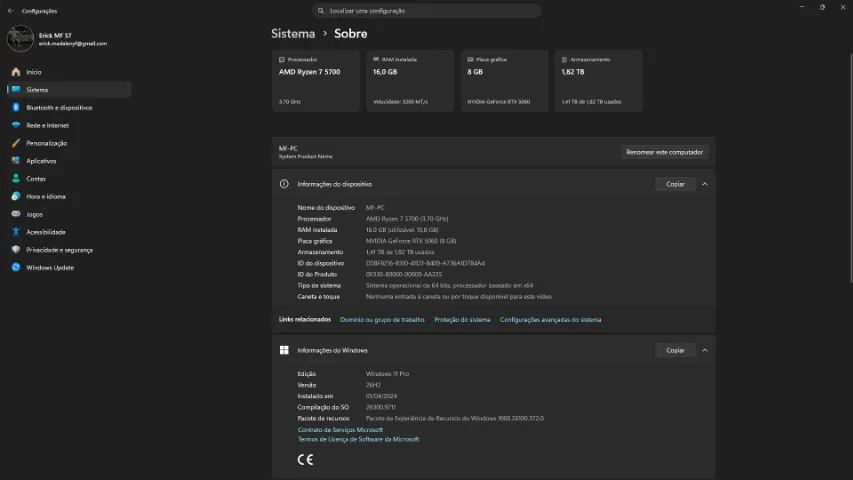
Task: Open Windows Update page
Action: click(69, 267)
